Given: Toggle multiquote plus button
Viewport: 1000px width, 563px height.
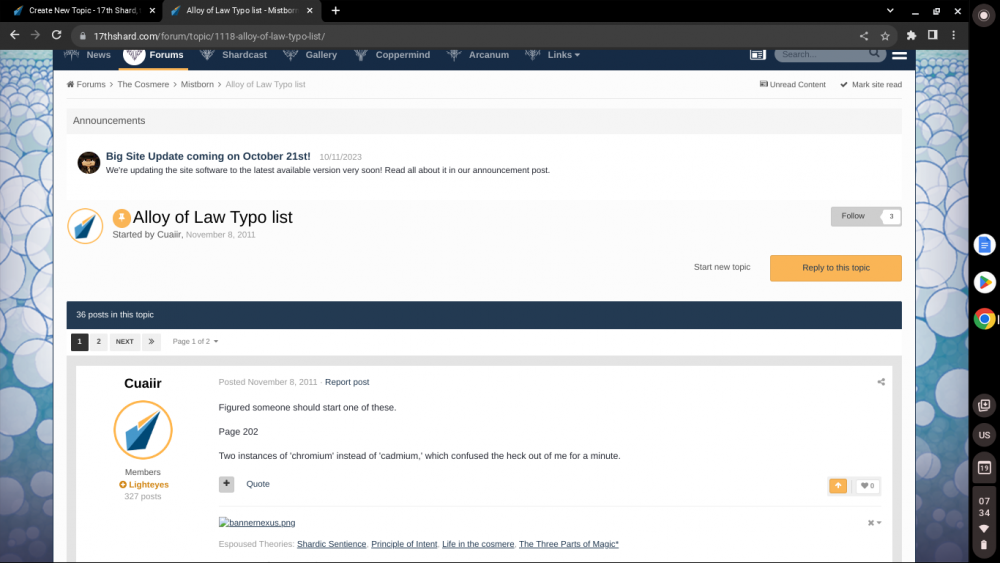Looking at the screenshot, I should pos(226,484).
